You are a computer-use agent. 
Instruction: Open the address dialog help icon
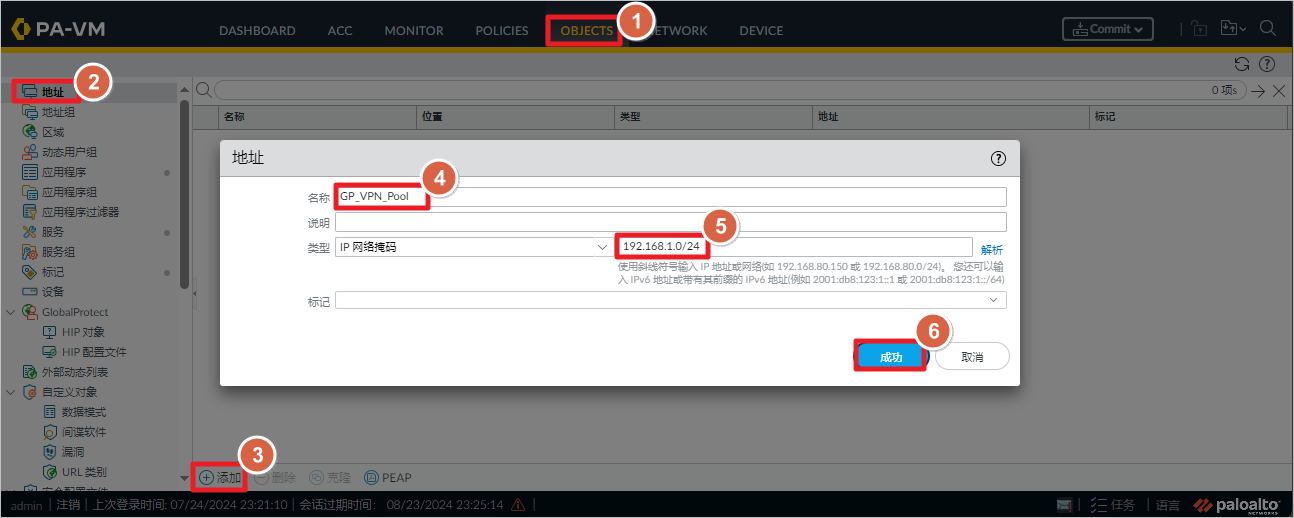click(998, 158)
